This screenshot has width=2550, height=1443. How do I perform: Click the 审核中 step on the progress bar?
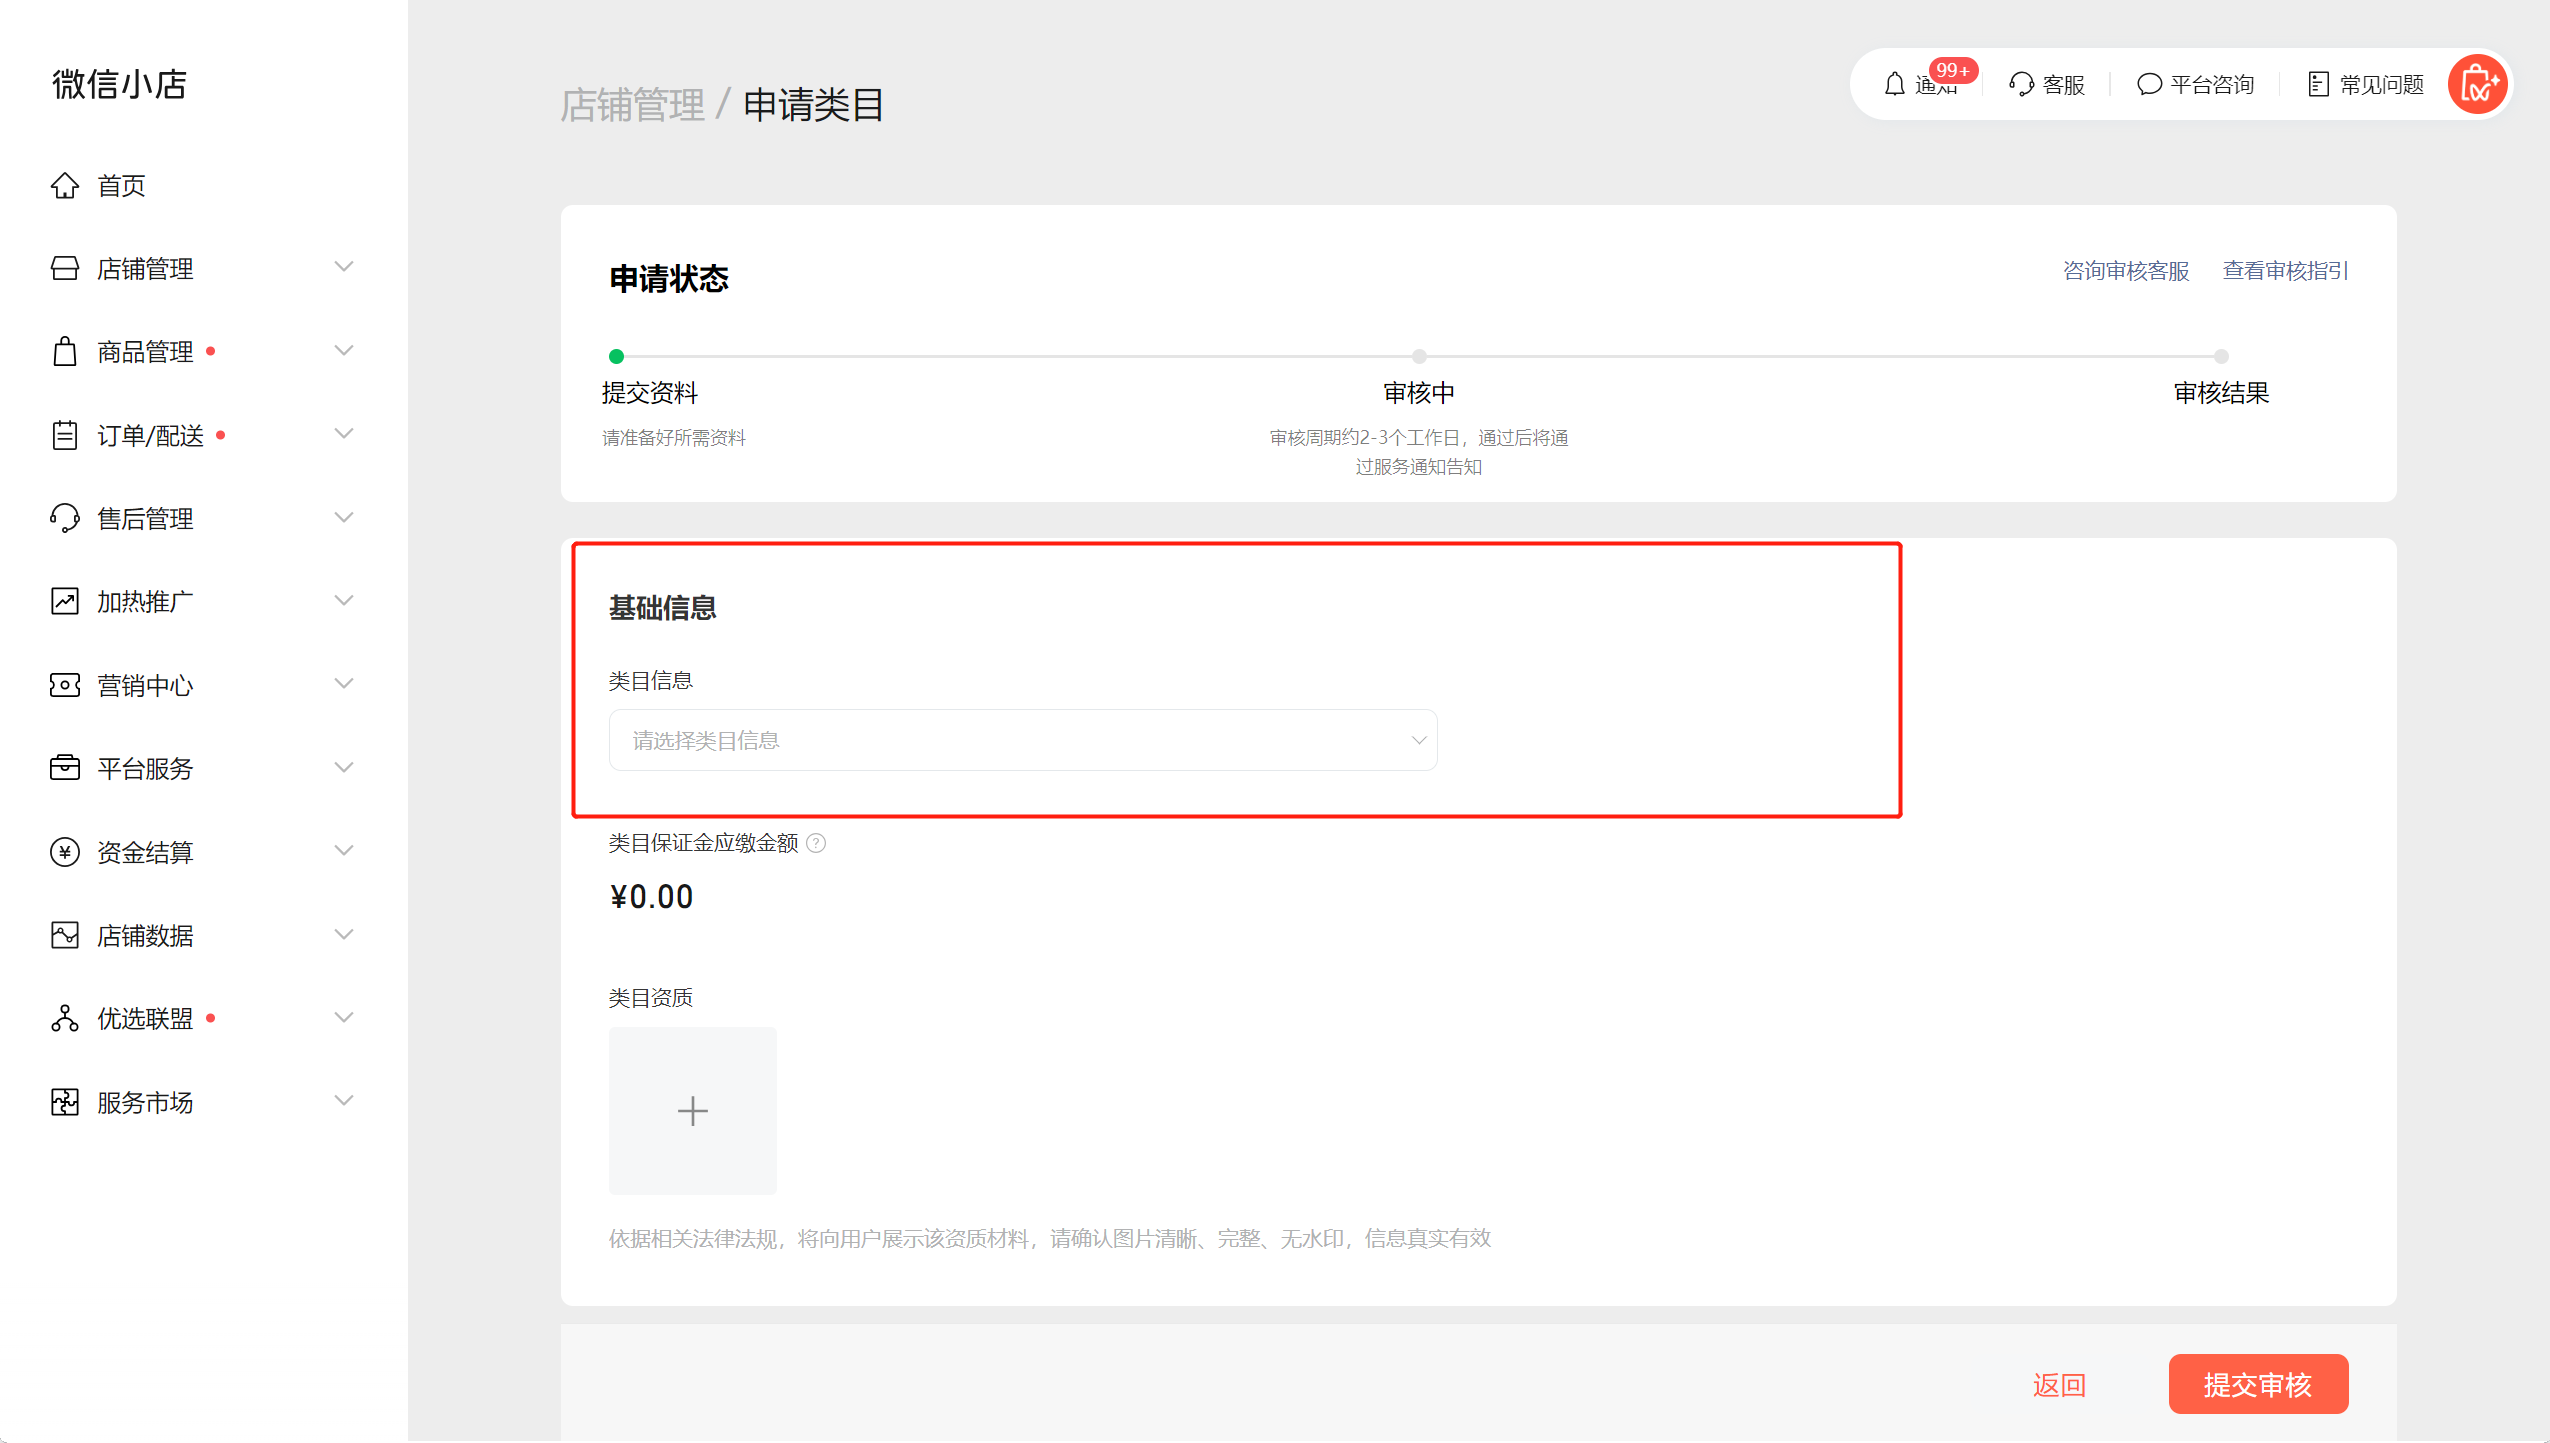pyautogui.click(x=1418, y=356)
